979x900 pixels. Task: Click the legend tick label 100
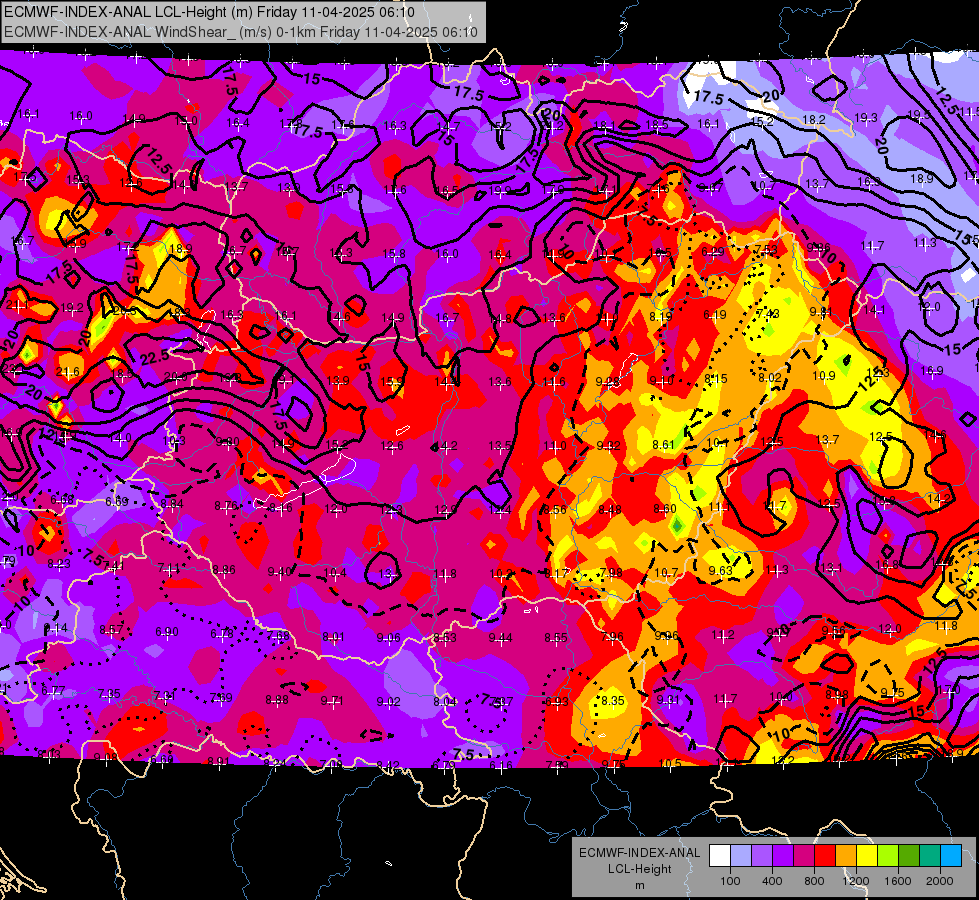pyautogui.click(x=730, y=881)
